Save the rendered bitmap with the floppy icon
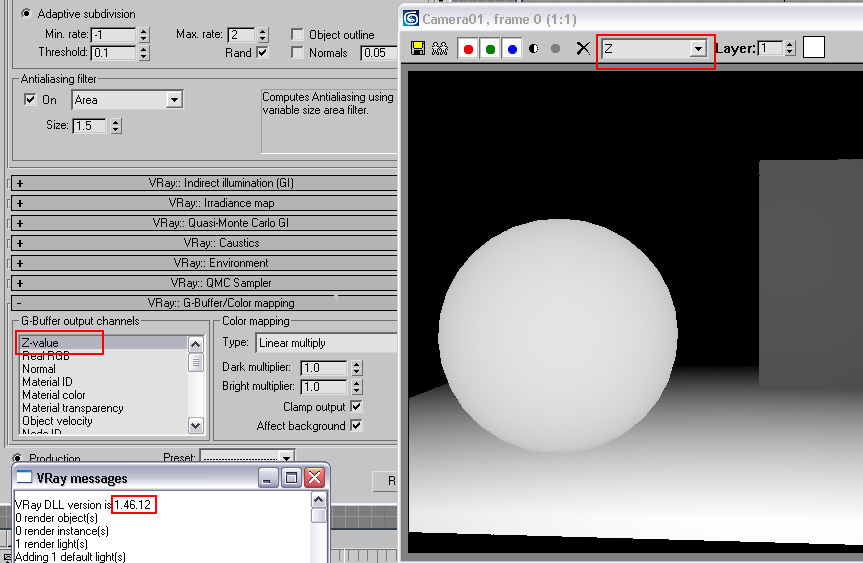The image size is (863, 563). 418,48
